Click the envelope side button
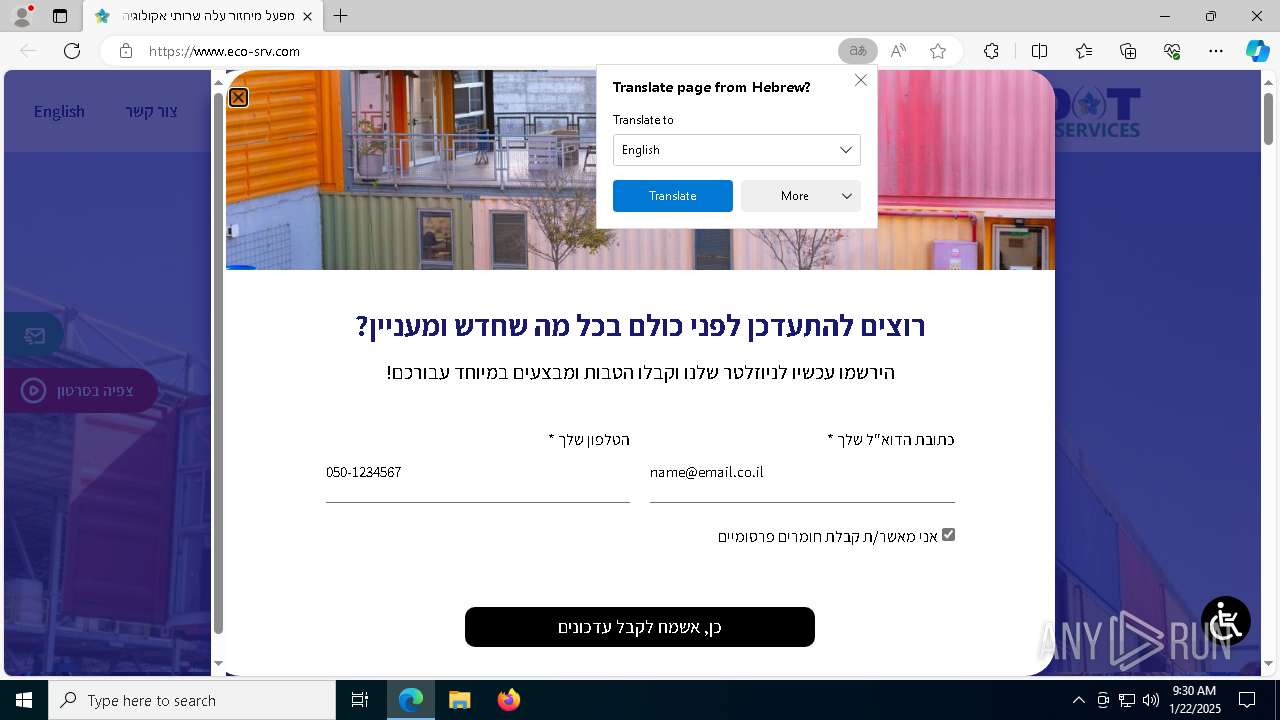This screenshot has width=1280, height=720. [33, 336]
